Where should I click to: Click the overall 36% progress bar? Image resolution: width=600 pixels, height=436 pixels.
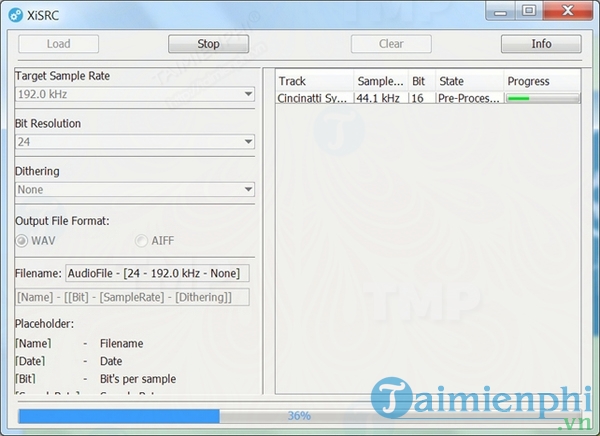[x=299, y=415]
